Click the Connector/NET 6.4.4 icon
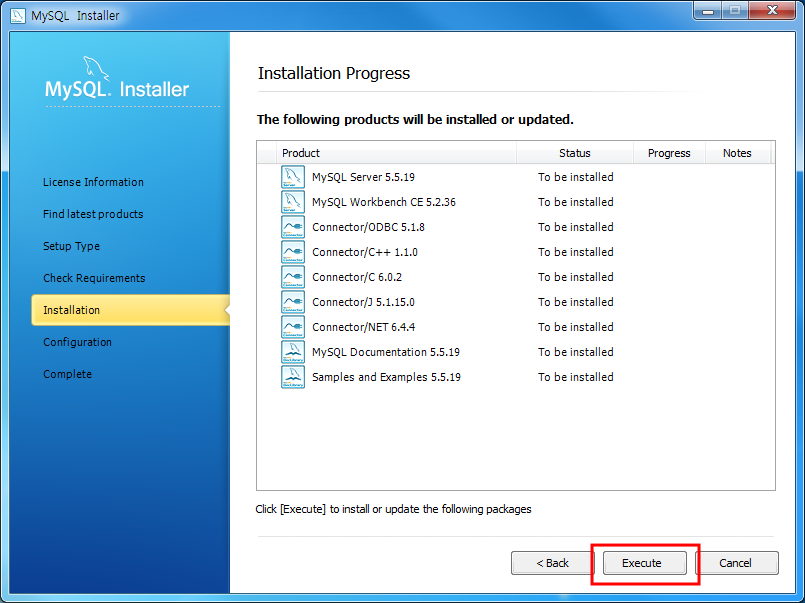The width and height of the screenshot is (805, 603). [293, 327]
